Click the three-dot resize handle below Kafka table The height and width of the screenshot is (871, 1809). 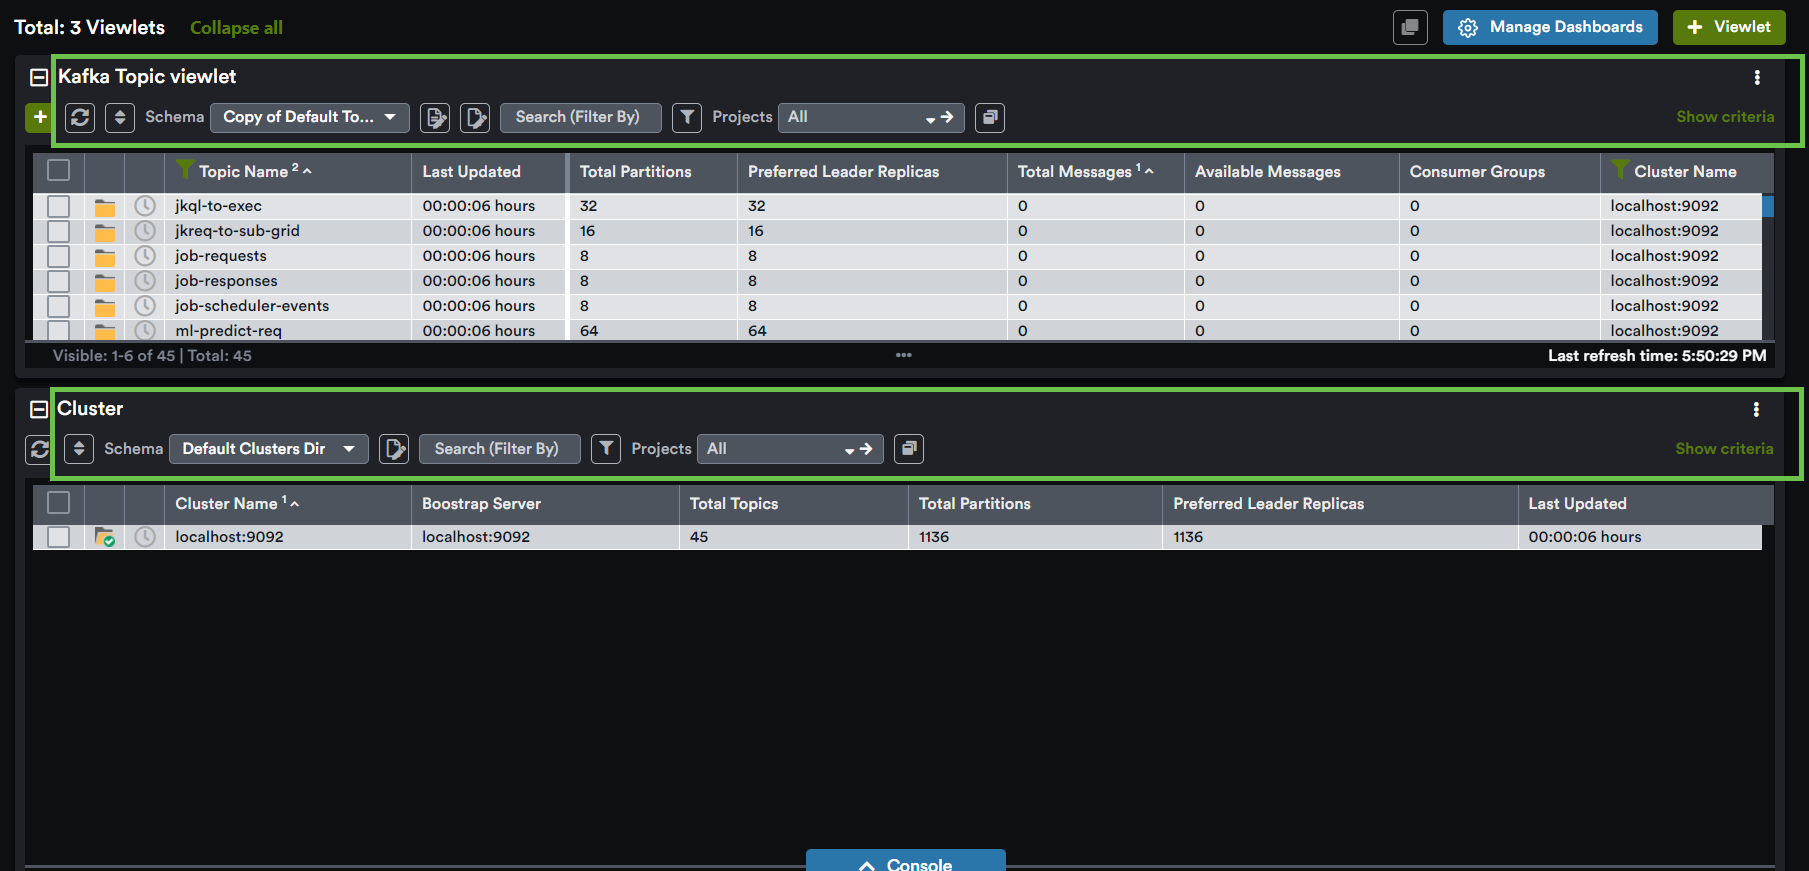(x=904, y=355)
